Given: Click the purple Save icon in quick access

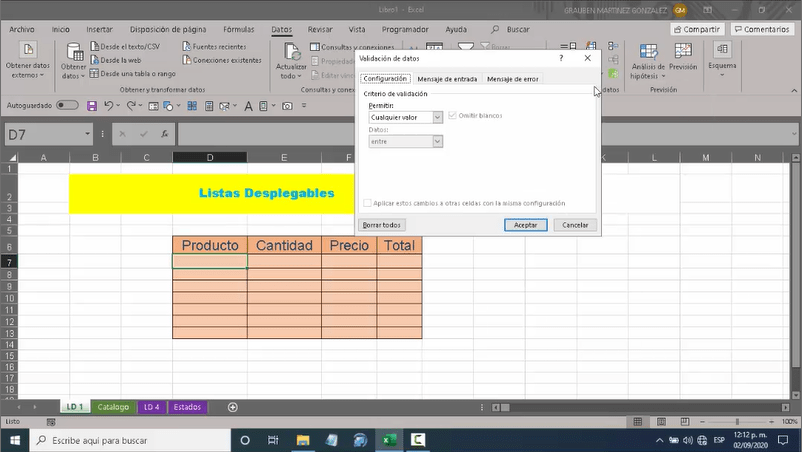Looking at the screenshot, I should coord(92,106).
